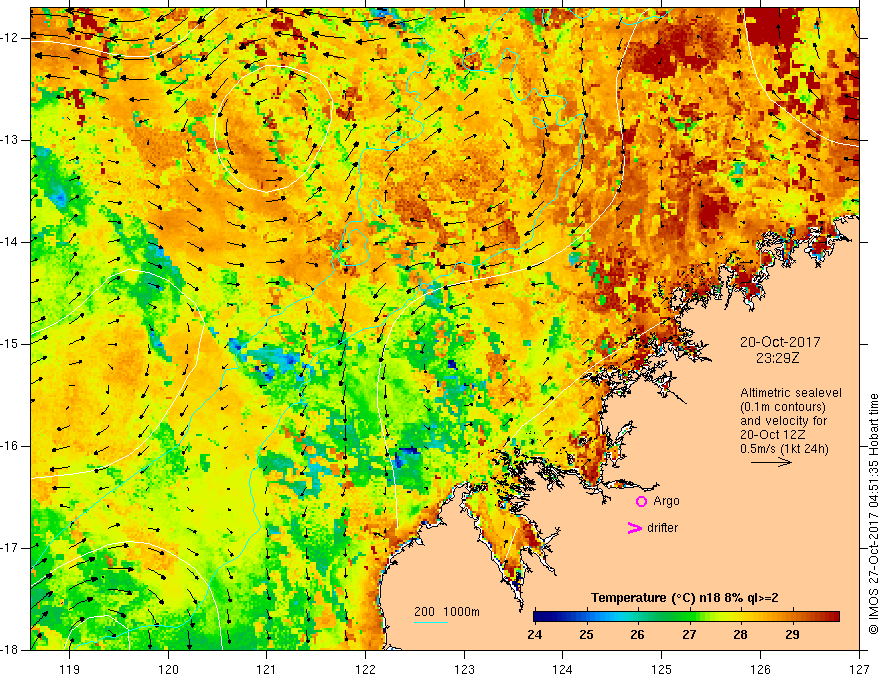Click the cyan 200 1000m isobath legend line
880x680 pixels.
pos(430,622)
